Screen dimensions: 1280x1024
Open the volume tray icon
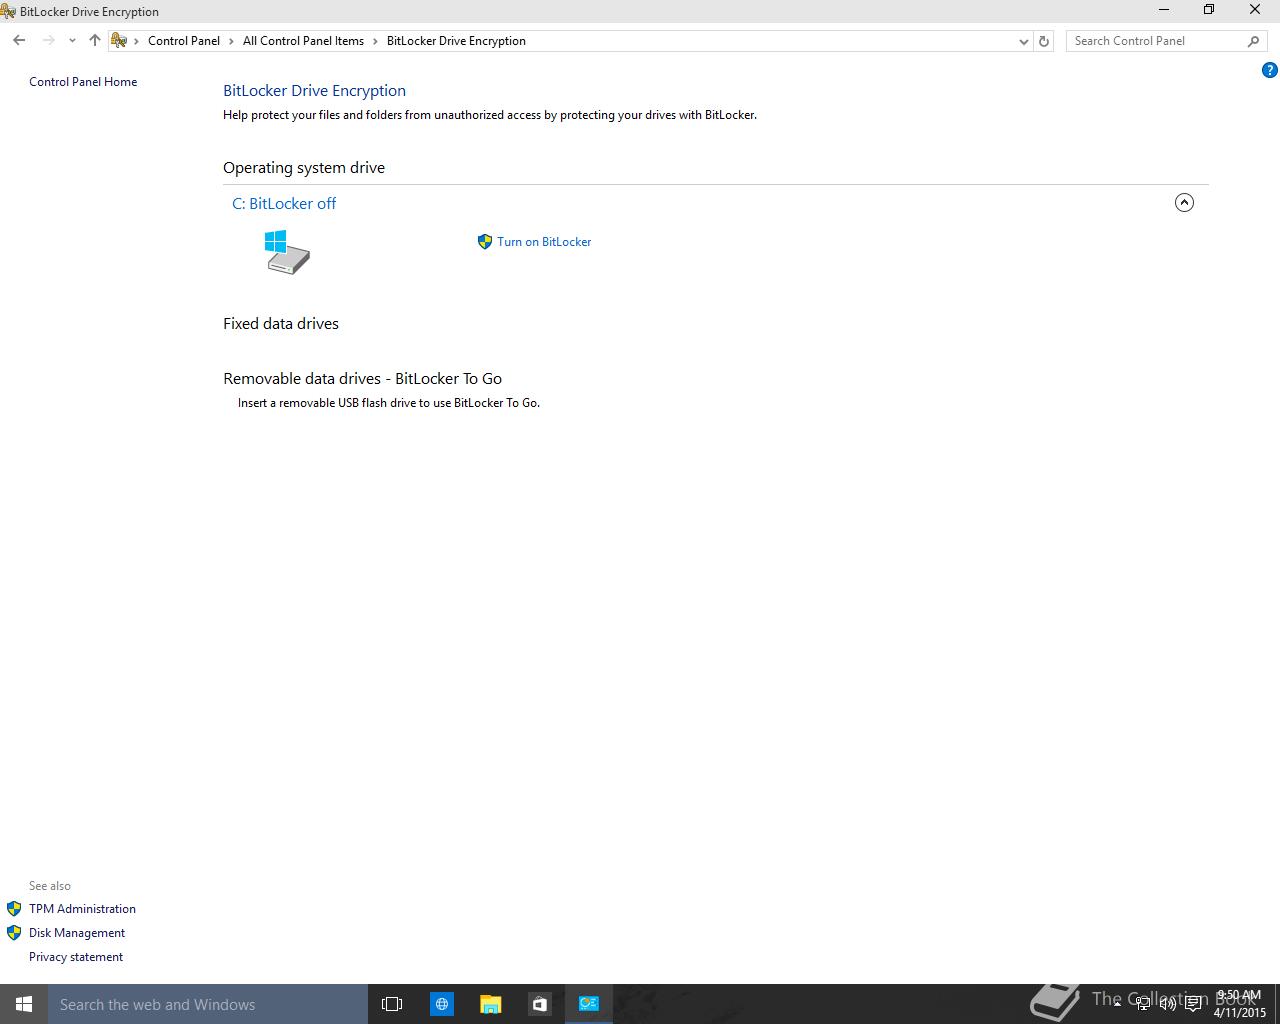click(1167, 1004)
